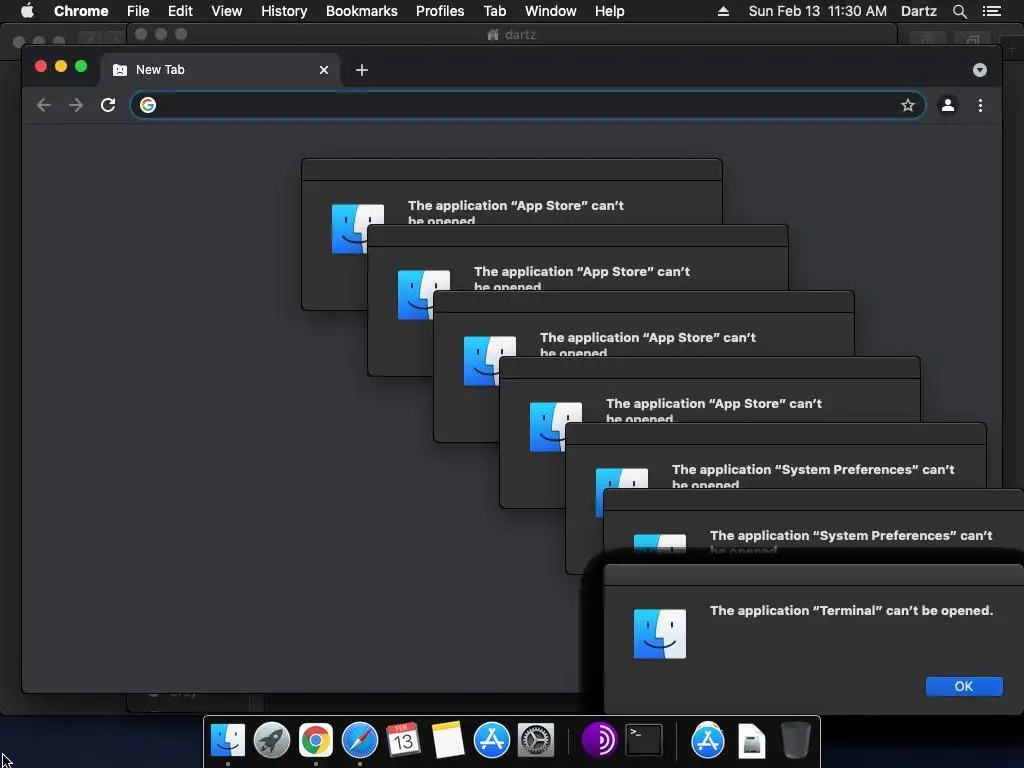Click the 'Terminal can't be opened' message
1024x768 pixels.
pos(851,611)
